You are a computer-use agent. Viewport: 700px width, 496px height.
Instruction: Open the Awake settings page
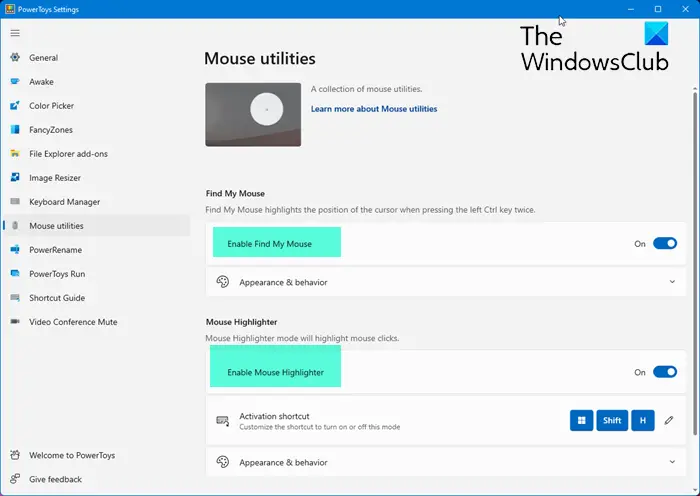click(96, 81)
